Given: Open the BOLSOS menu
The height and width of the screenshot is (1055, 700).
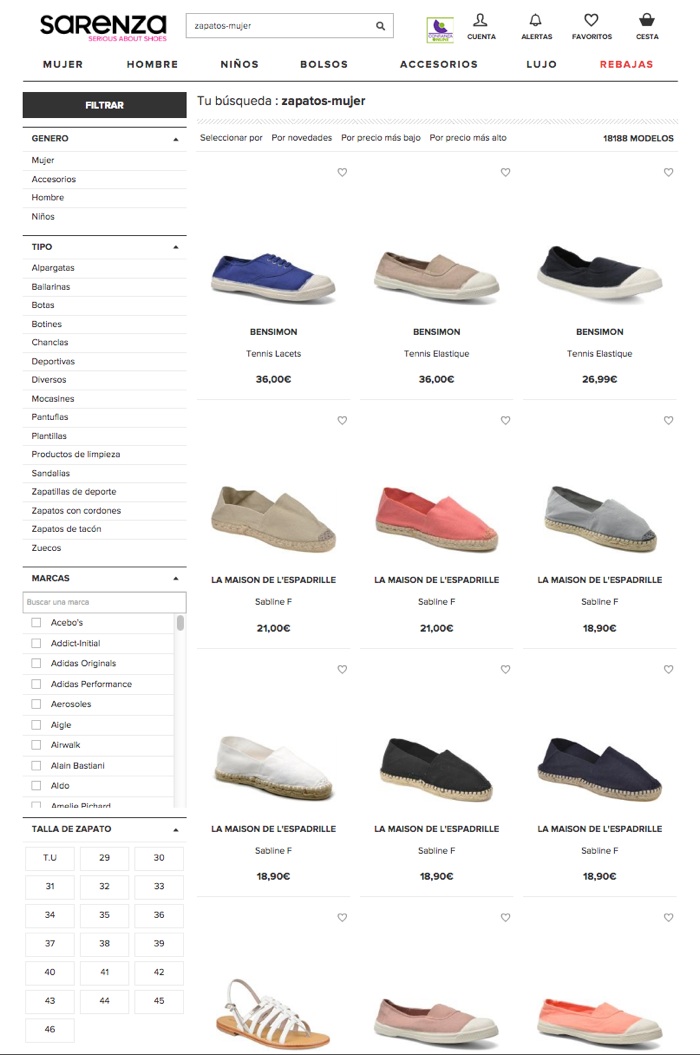Looking at the screenshot, I should [324, 65].
